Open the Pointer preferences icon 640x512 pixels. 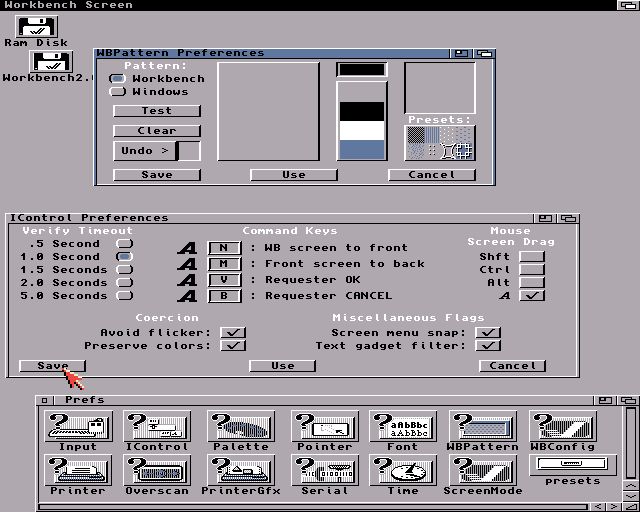click(x=324, y=426)
